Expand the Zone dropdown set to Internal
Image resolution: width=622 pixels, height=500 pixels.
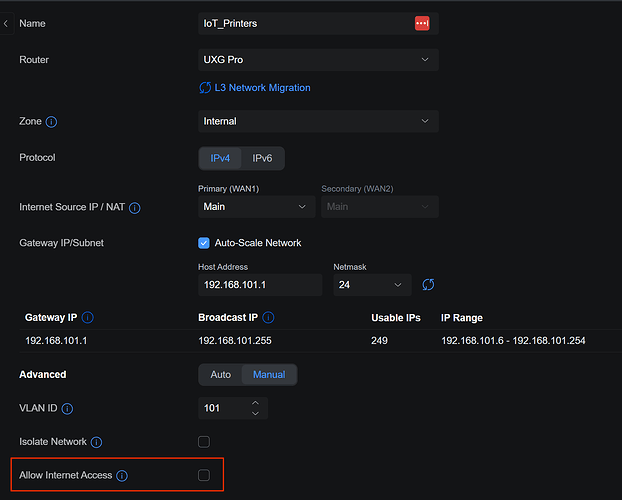(x=318, y=121)
